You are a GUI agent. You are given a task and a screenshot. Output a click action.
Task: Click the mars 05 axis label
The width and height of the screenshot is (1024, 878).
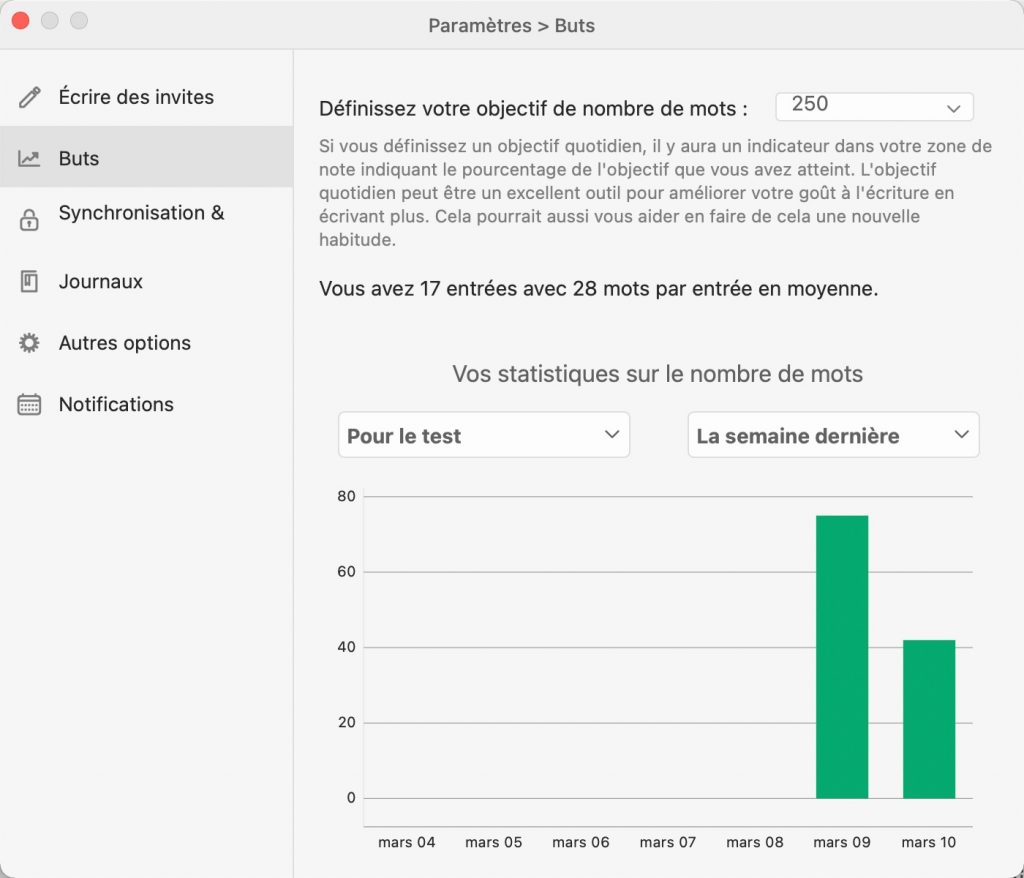click(494, 842)
